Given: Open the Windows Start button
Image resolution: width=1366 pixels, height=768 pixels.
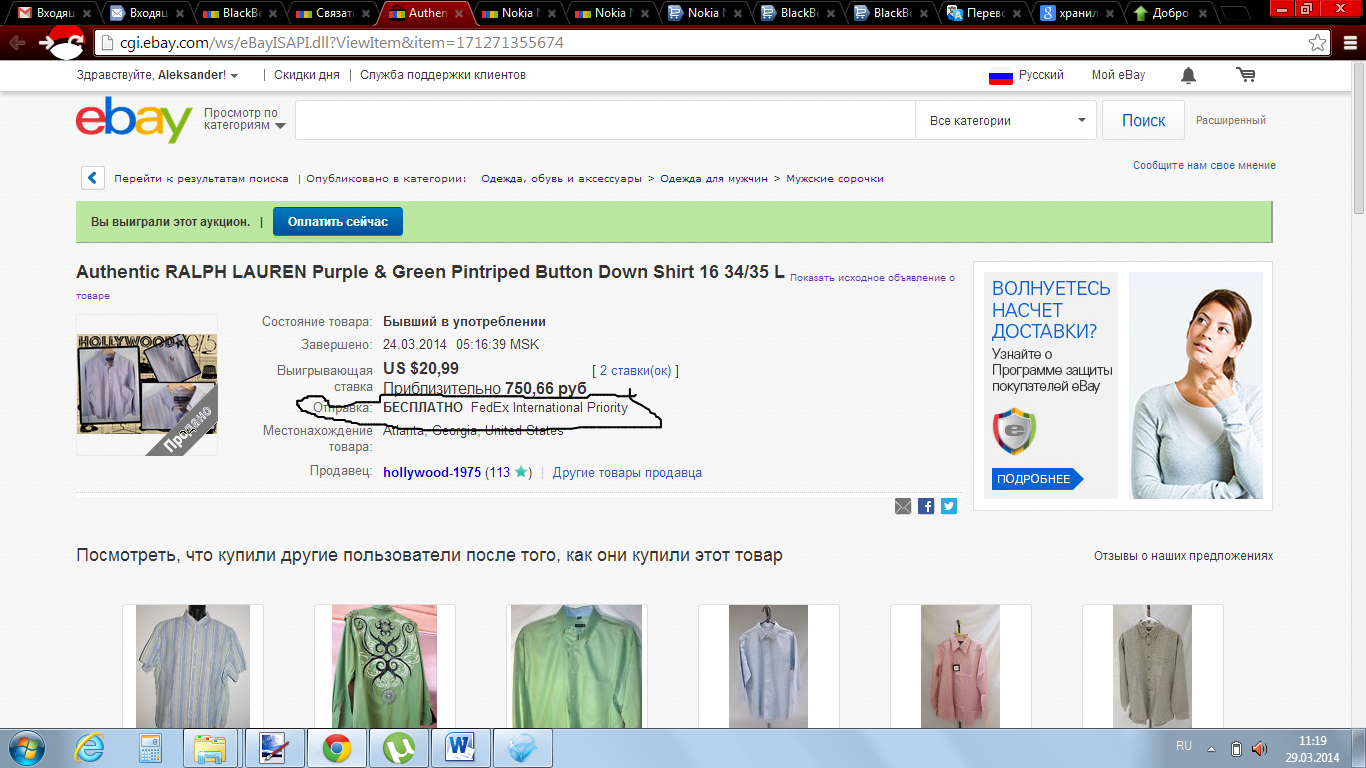Looking at the screenshot, I should (x=29, y=747).
